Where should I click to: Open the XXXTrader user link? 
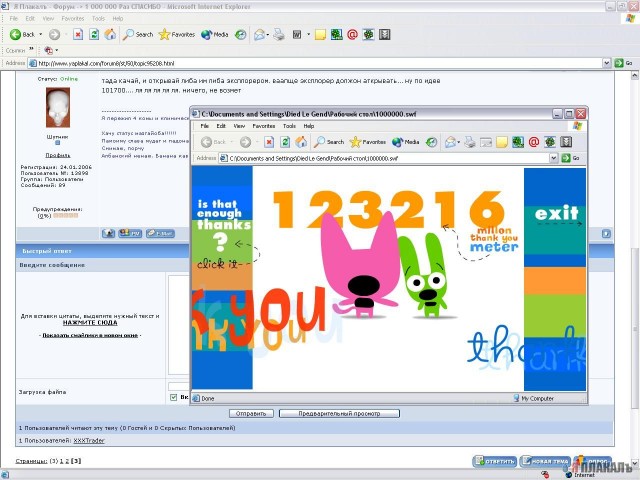89,441
